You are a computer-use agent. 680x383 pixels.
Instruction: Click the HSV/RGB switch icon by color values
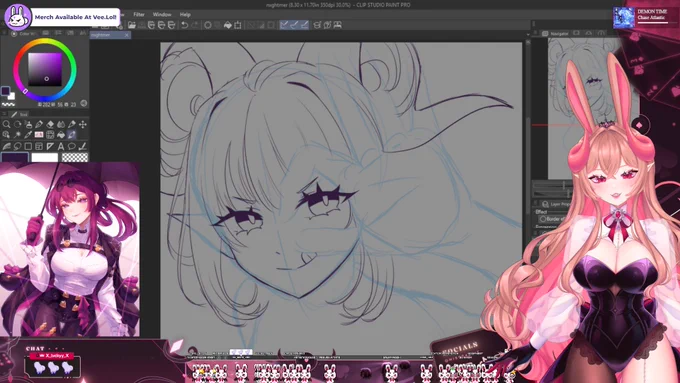(x=84, y=103)
